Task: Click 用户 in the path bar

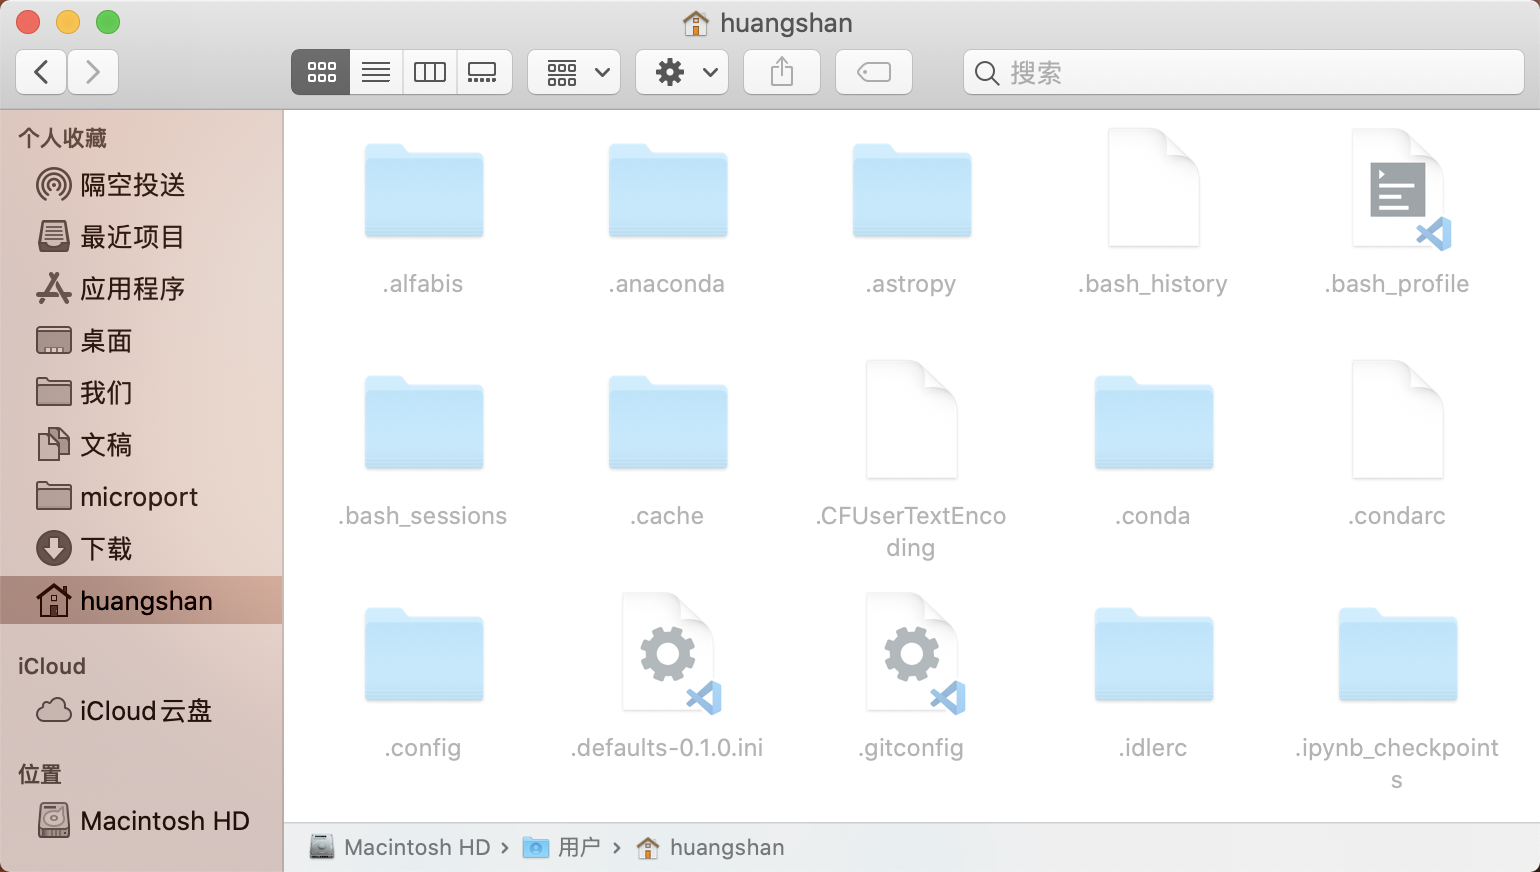Action: tap(562, 847)
